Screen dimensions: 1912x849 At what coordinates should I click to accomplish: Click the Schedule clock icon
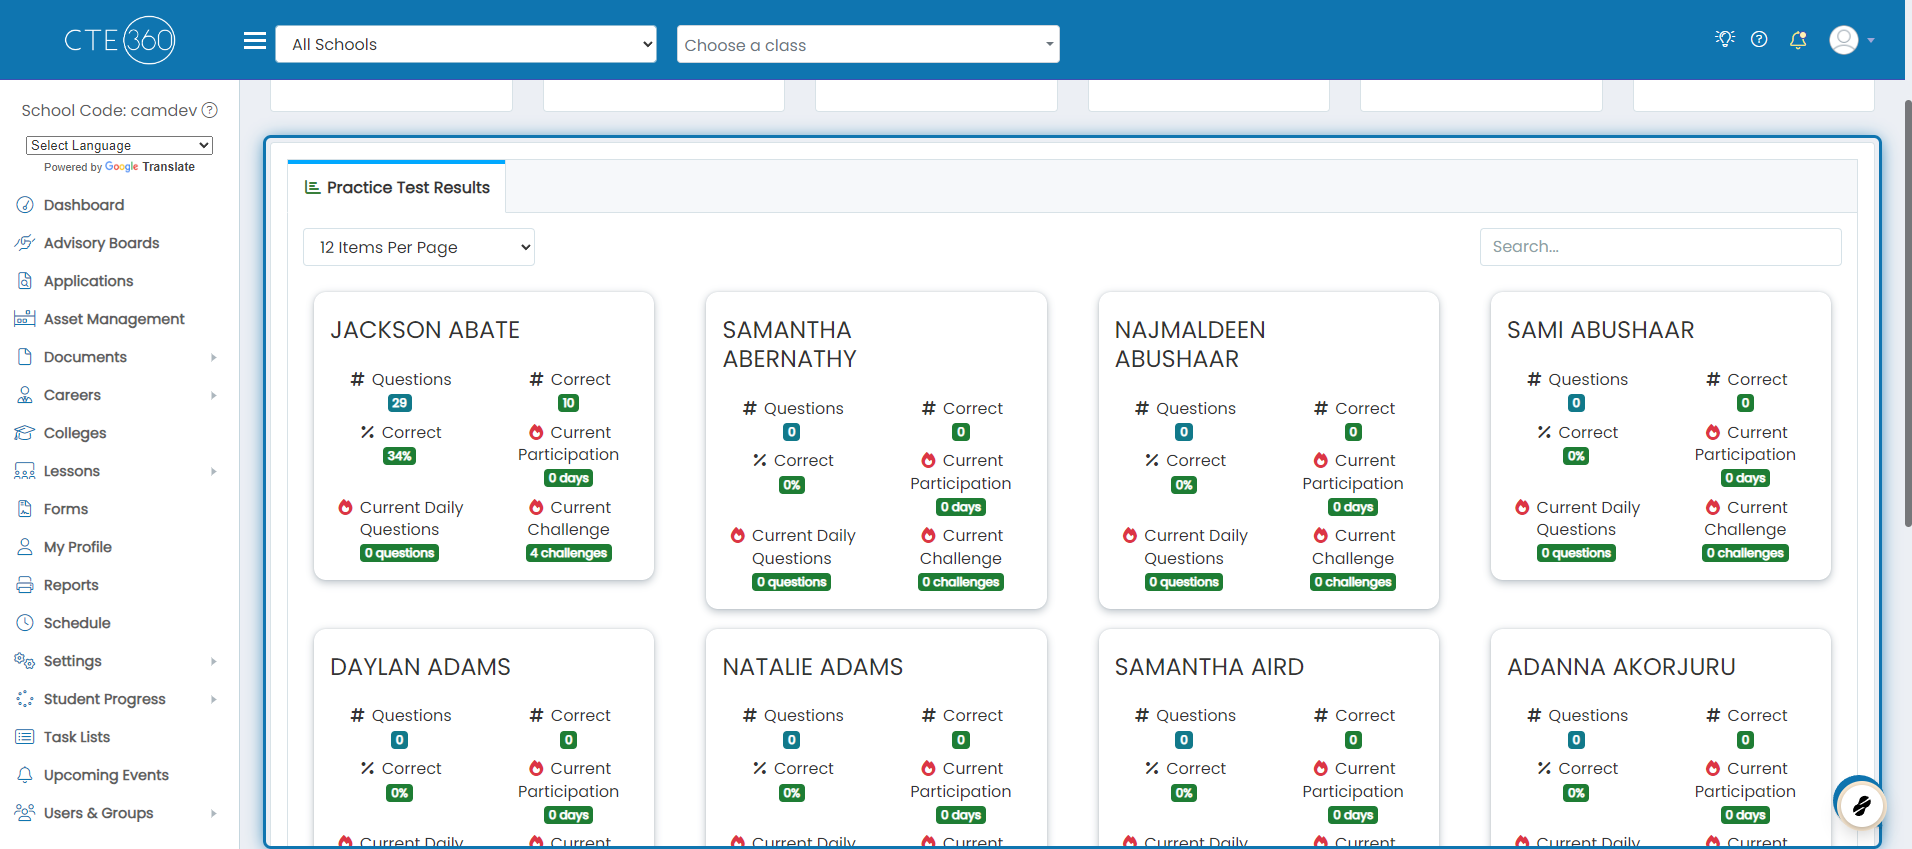pos(25,623)
